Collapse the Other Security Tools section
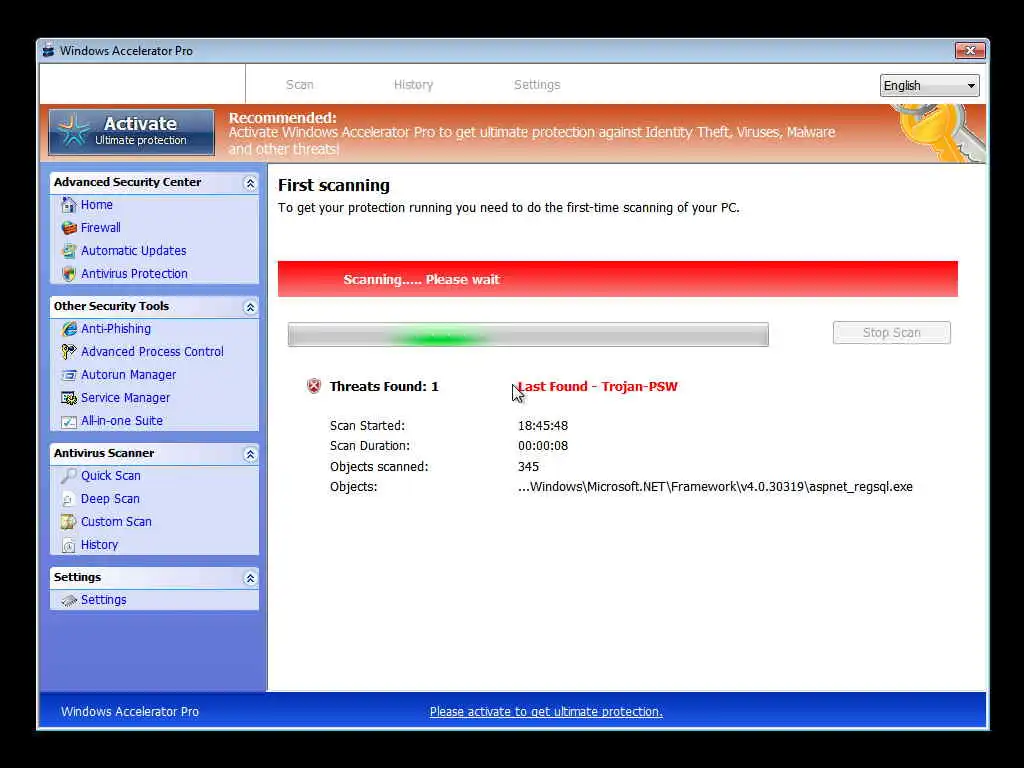This screenshot has height=768, width=1024. pyautogui.click(x=250, y=307)
